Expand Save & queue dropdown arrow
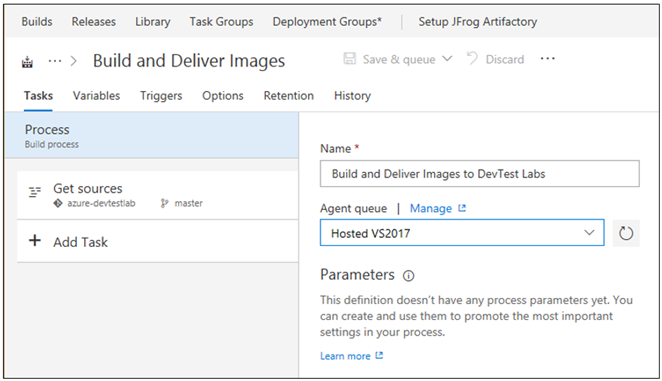 coord(447,59)
